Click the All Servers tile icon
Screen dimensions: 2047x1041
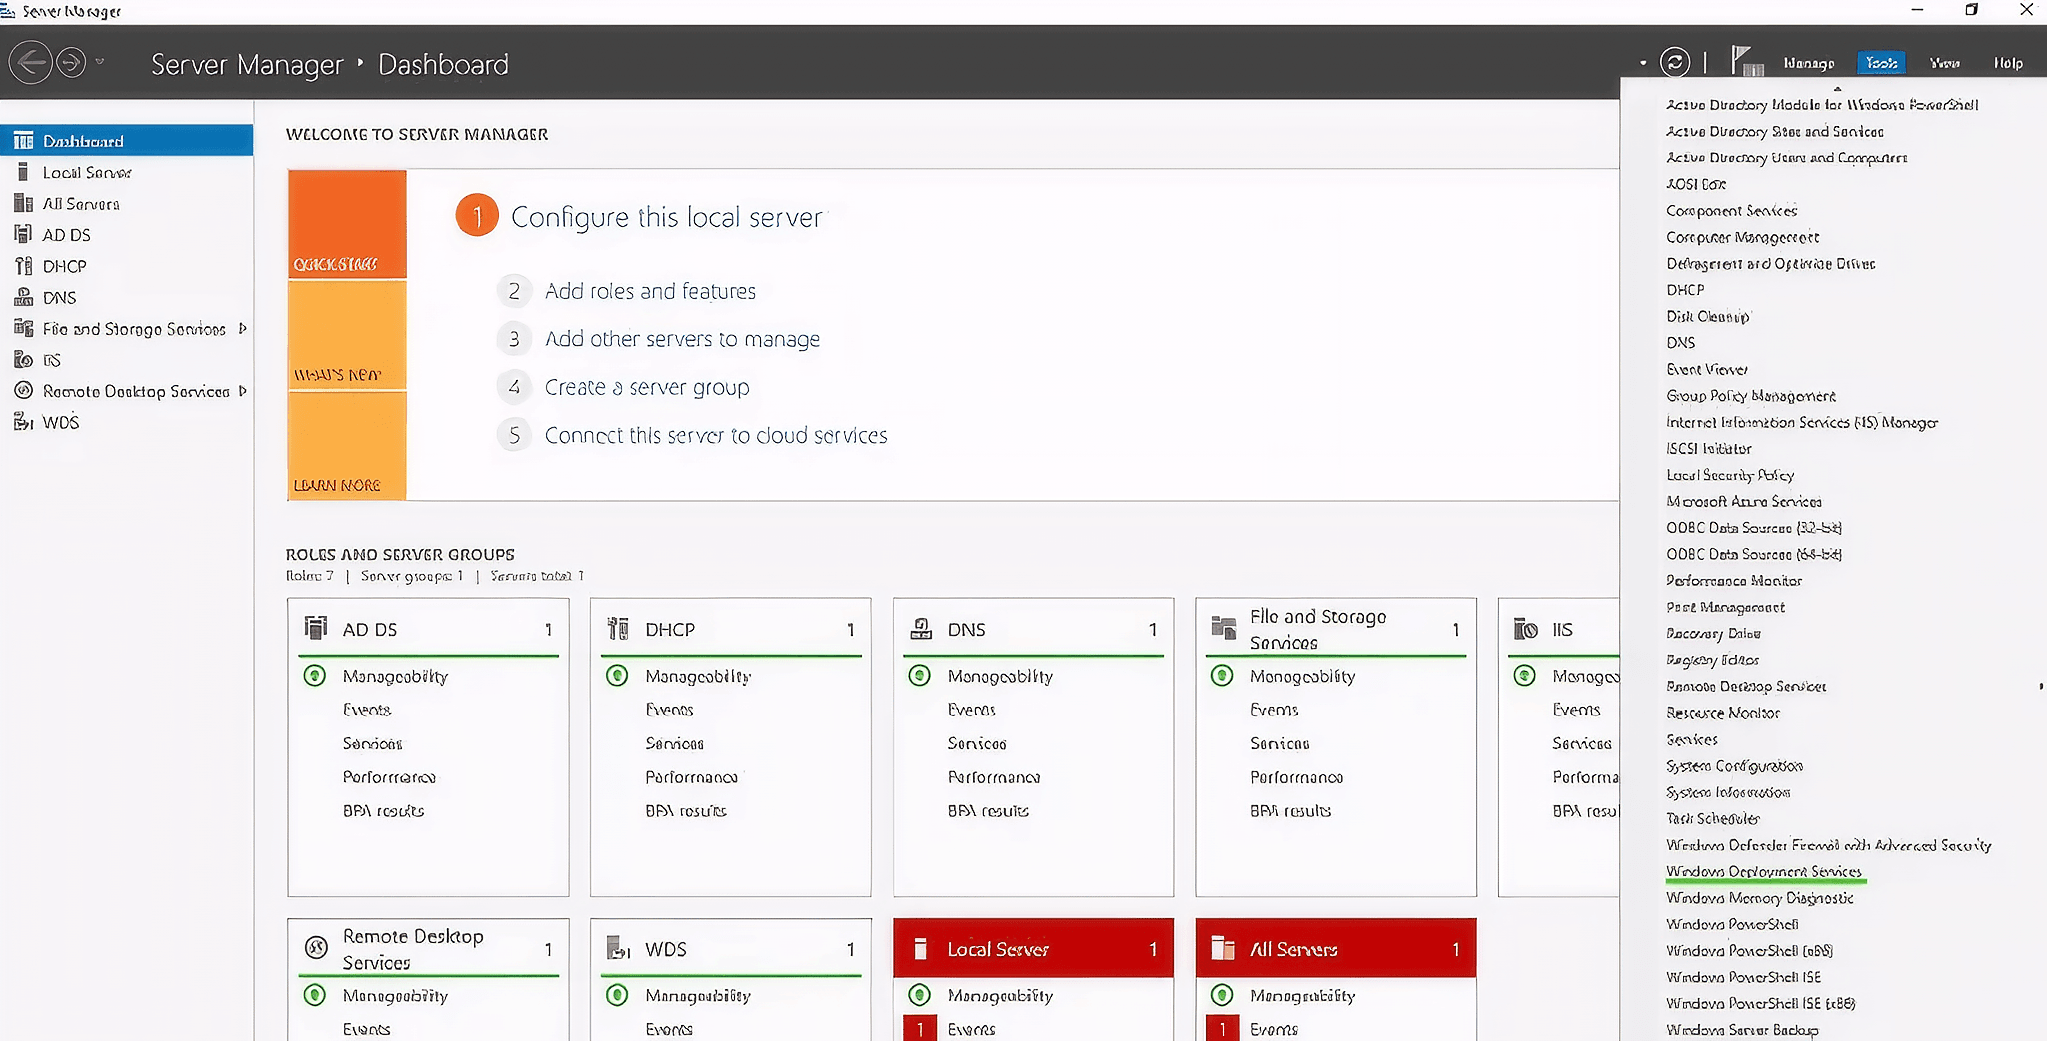1223,948
